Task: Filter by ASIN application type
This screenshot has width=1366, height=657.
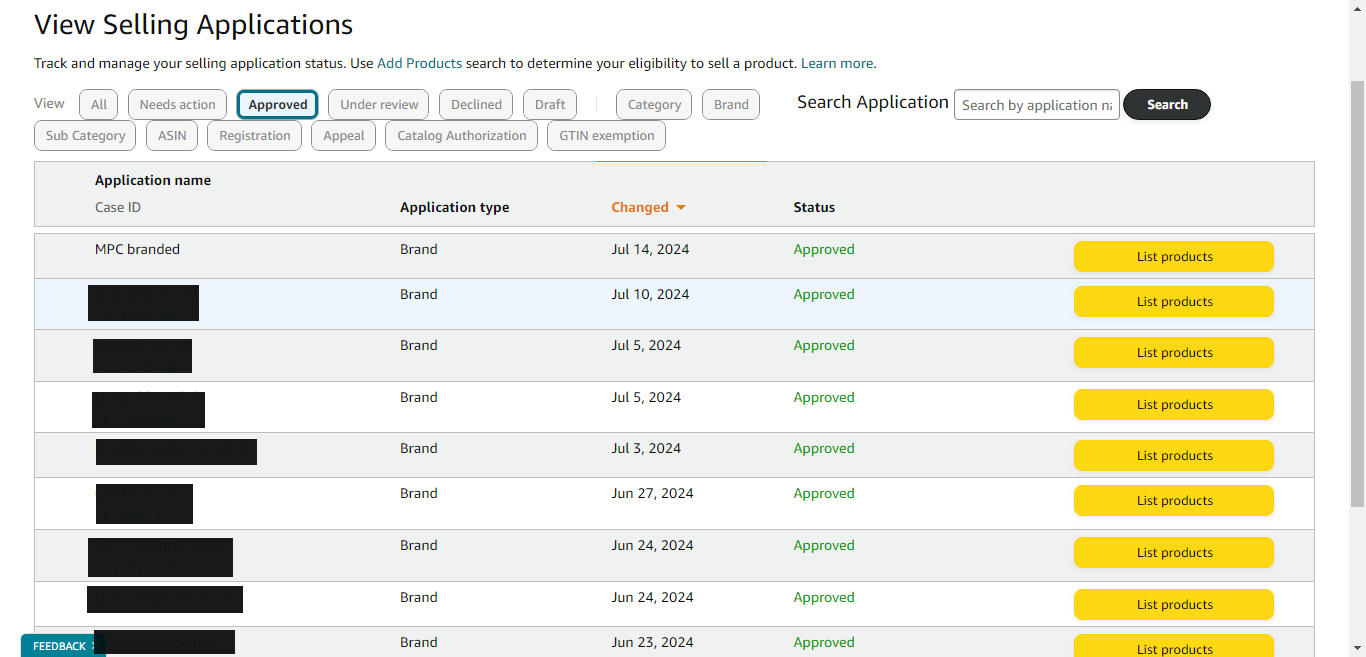Action: pyautogui.click(x=172, y=135)
